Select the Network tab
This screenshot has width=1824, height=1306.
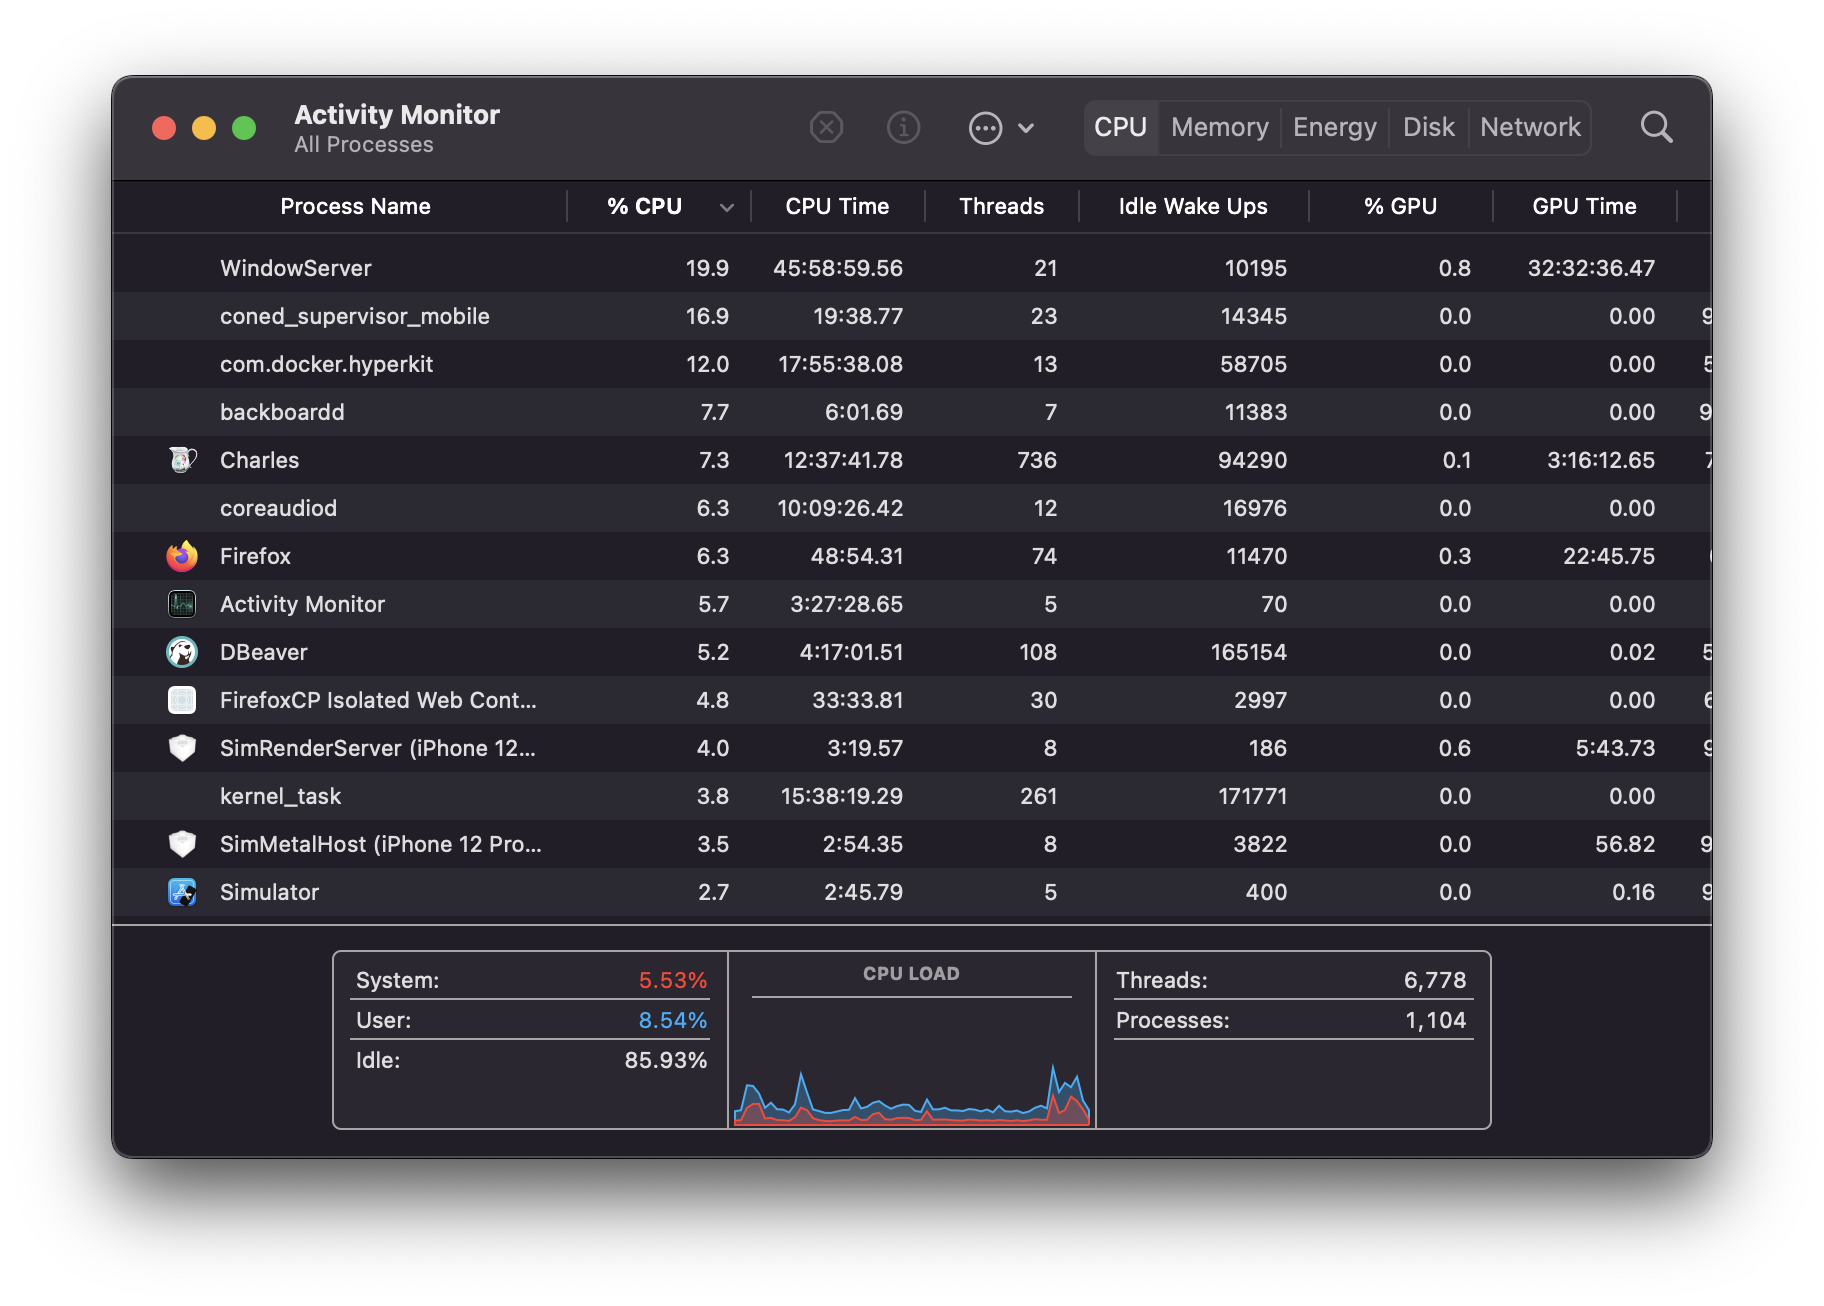(x=1530, y=128)
